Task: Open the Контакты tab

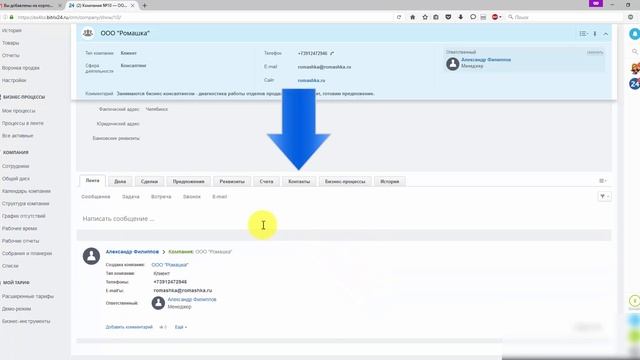Action: tap(299, 181)
